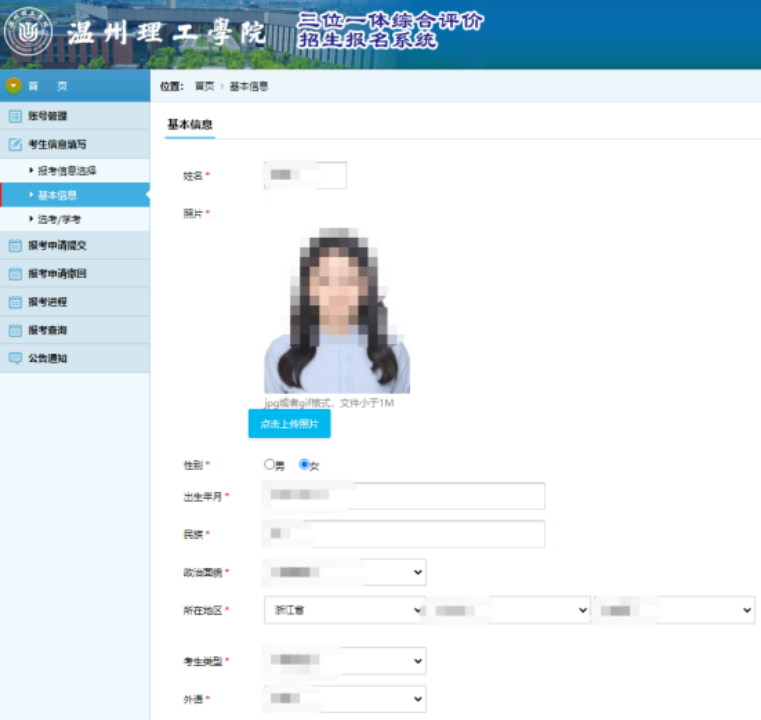The height and width of the screenshot is (720, 761).
Task: Select the 男 gender radio button
Action: [268, 465]
